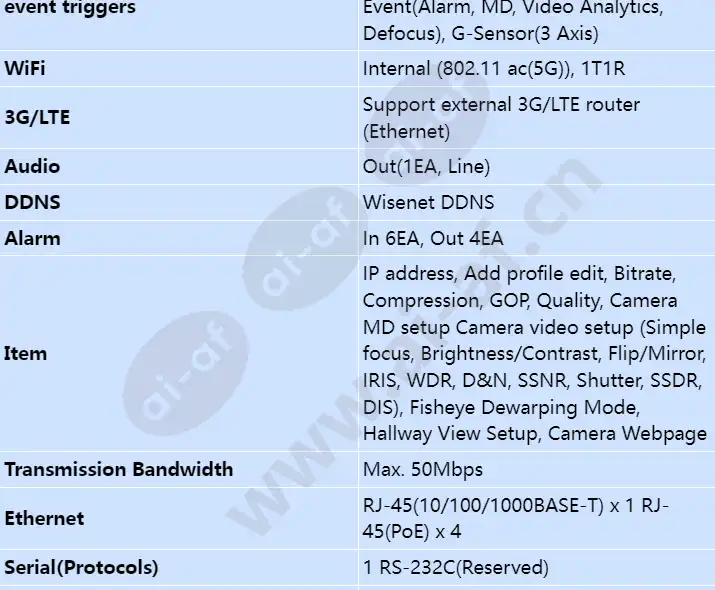Click the G-Sensor(3 Axis) text
The width and height of the screenshot is (715, 590).
tap(524, 34)
